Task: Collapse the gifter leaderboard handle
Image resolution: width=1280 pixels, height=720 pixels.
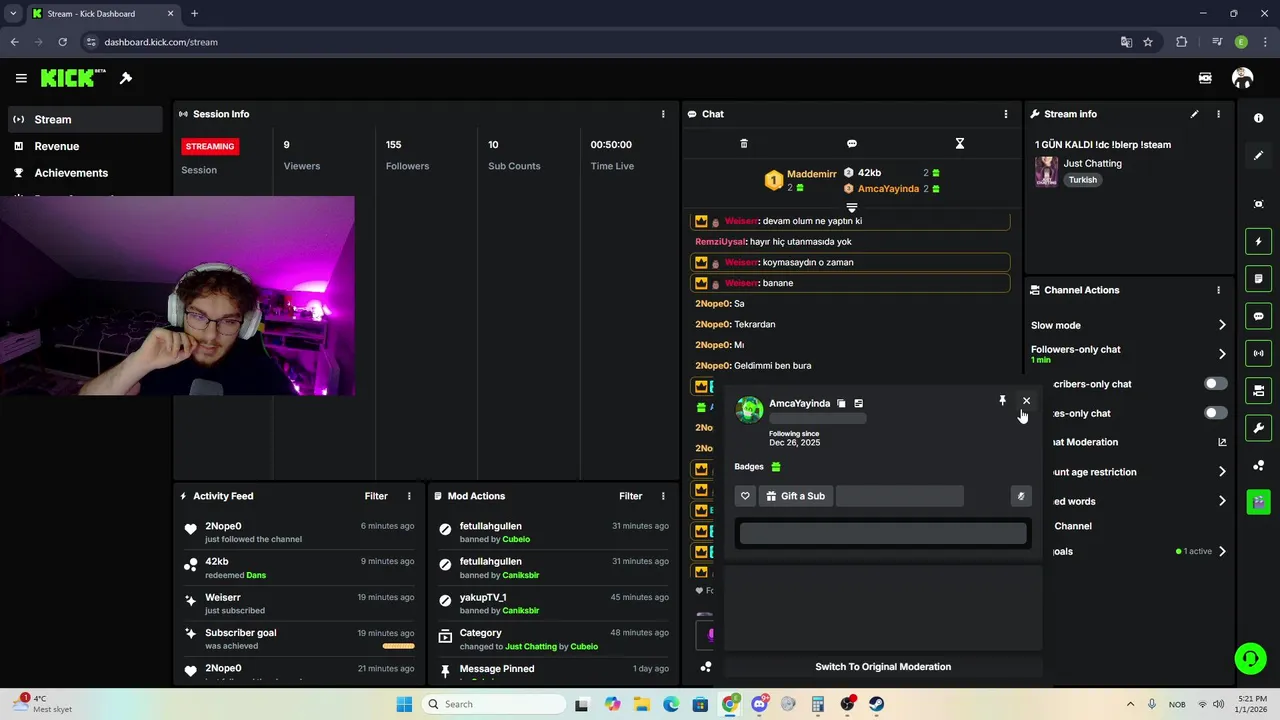Action: click(852, 207)
